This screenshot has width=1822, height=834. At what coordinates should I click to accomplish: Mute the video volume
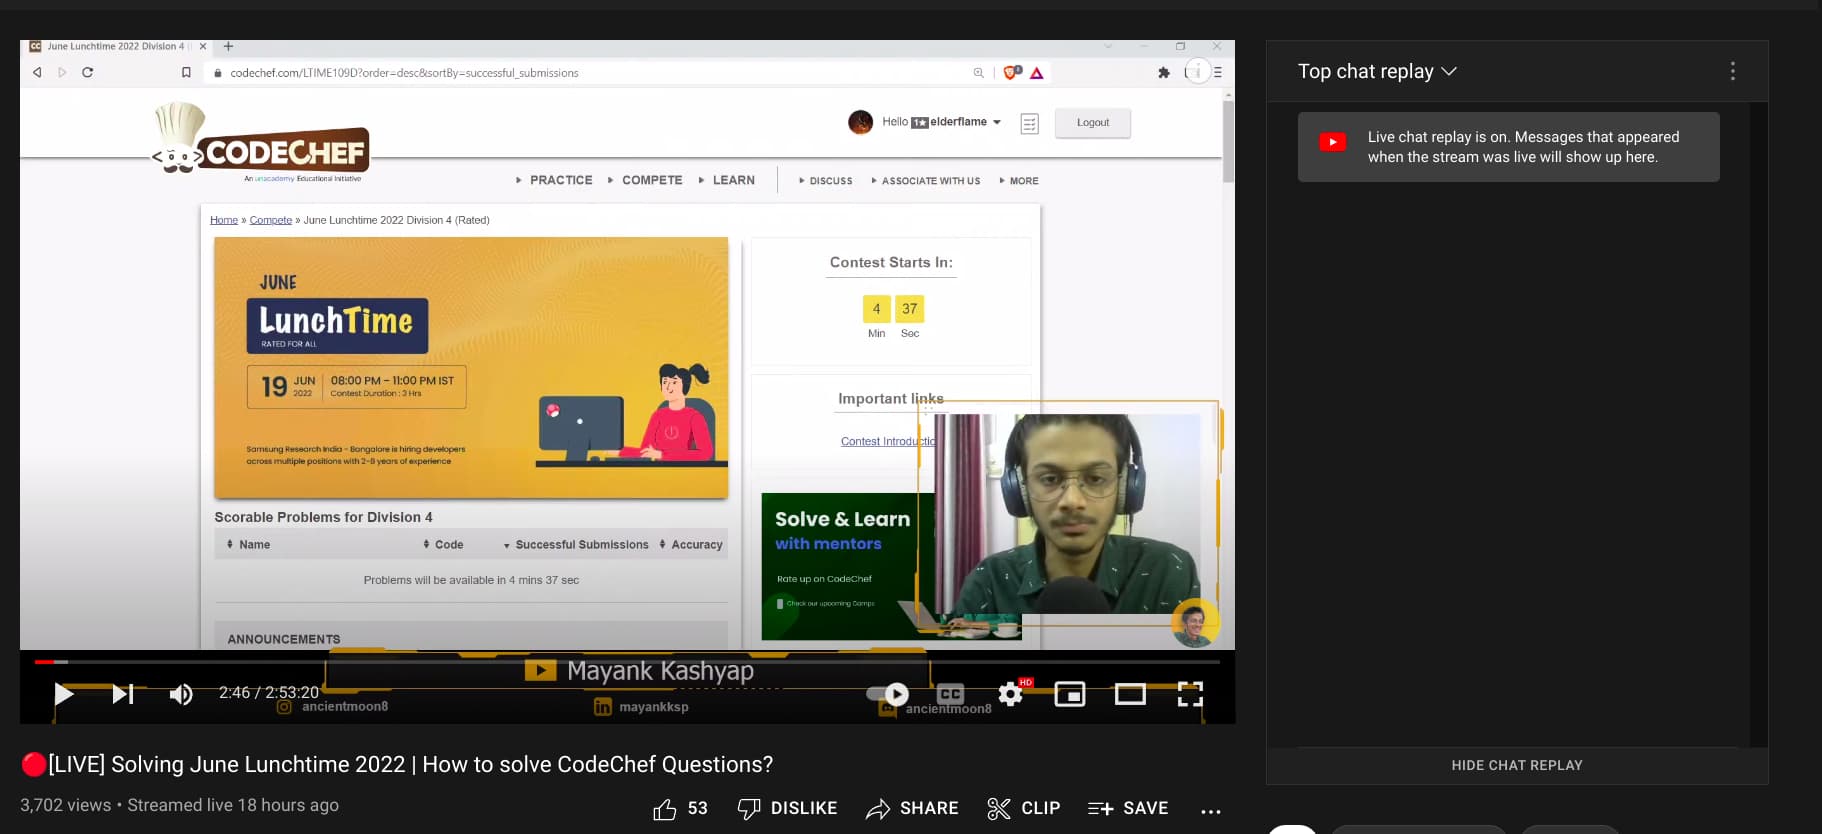[x=181, y=694]
